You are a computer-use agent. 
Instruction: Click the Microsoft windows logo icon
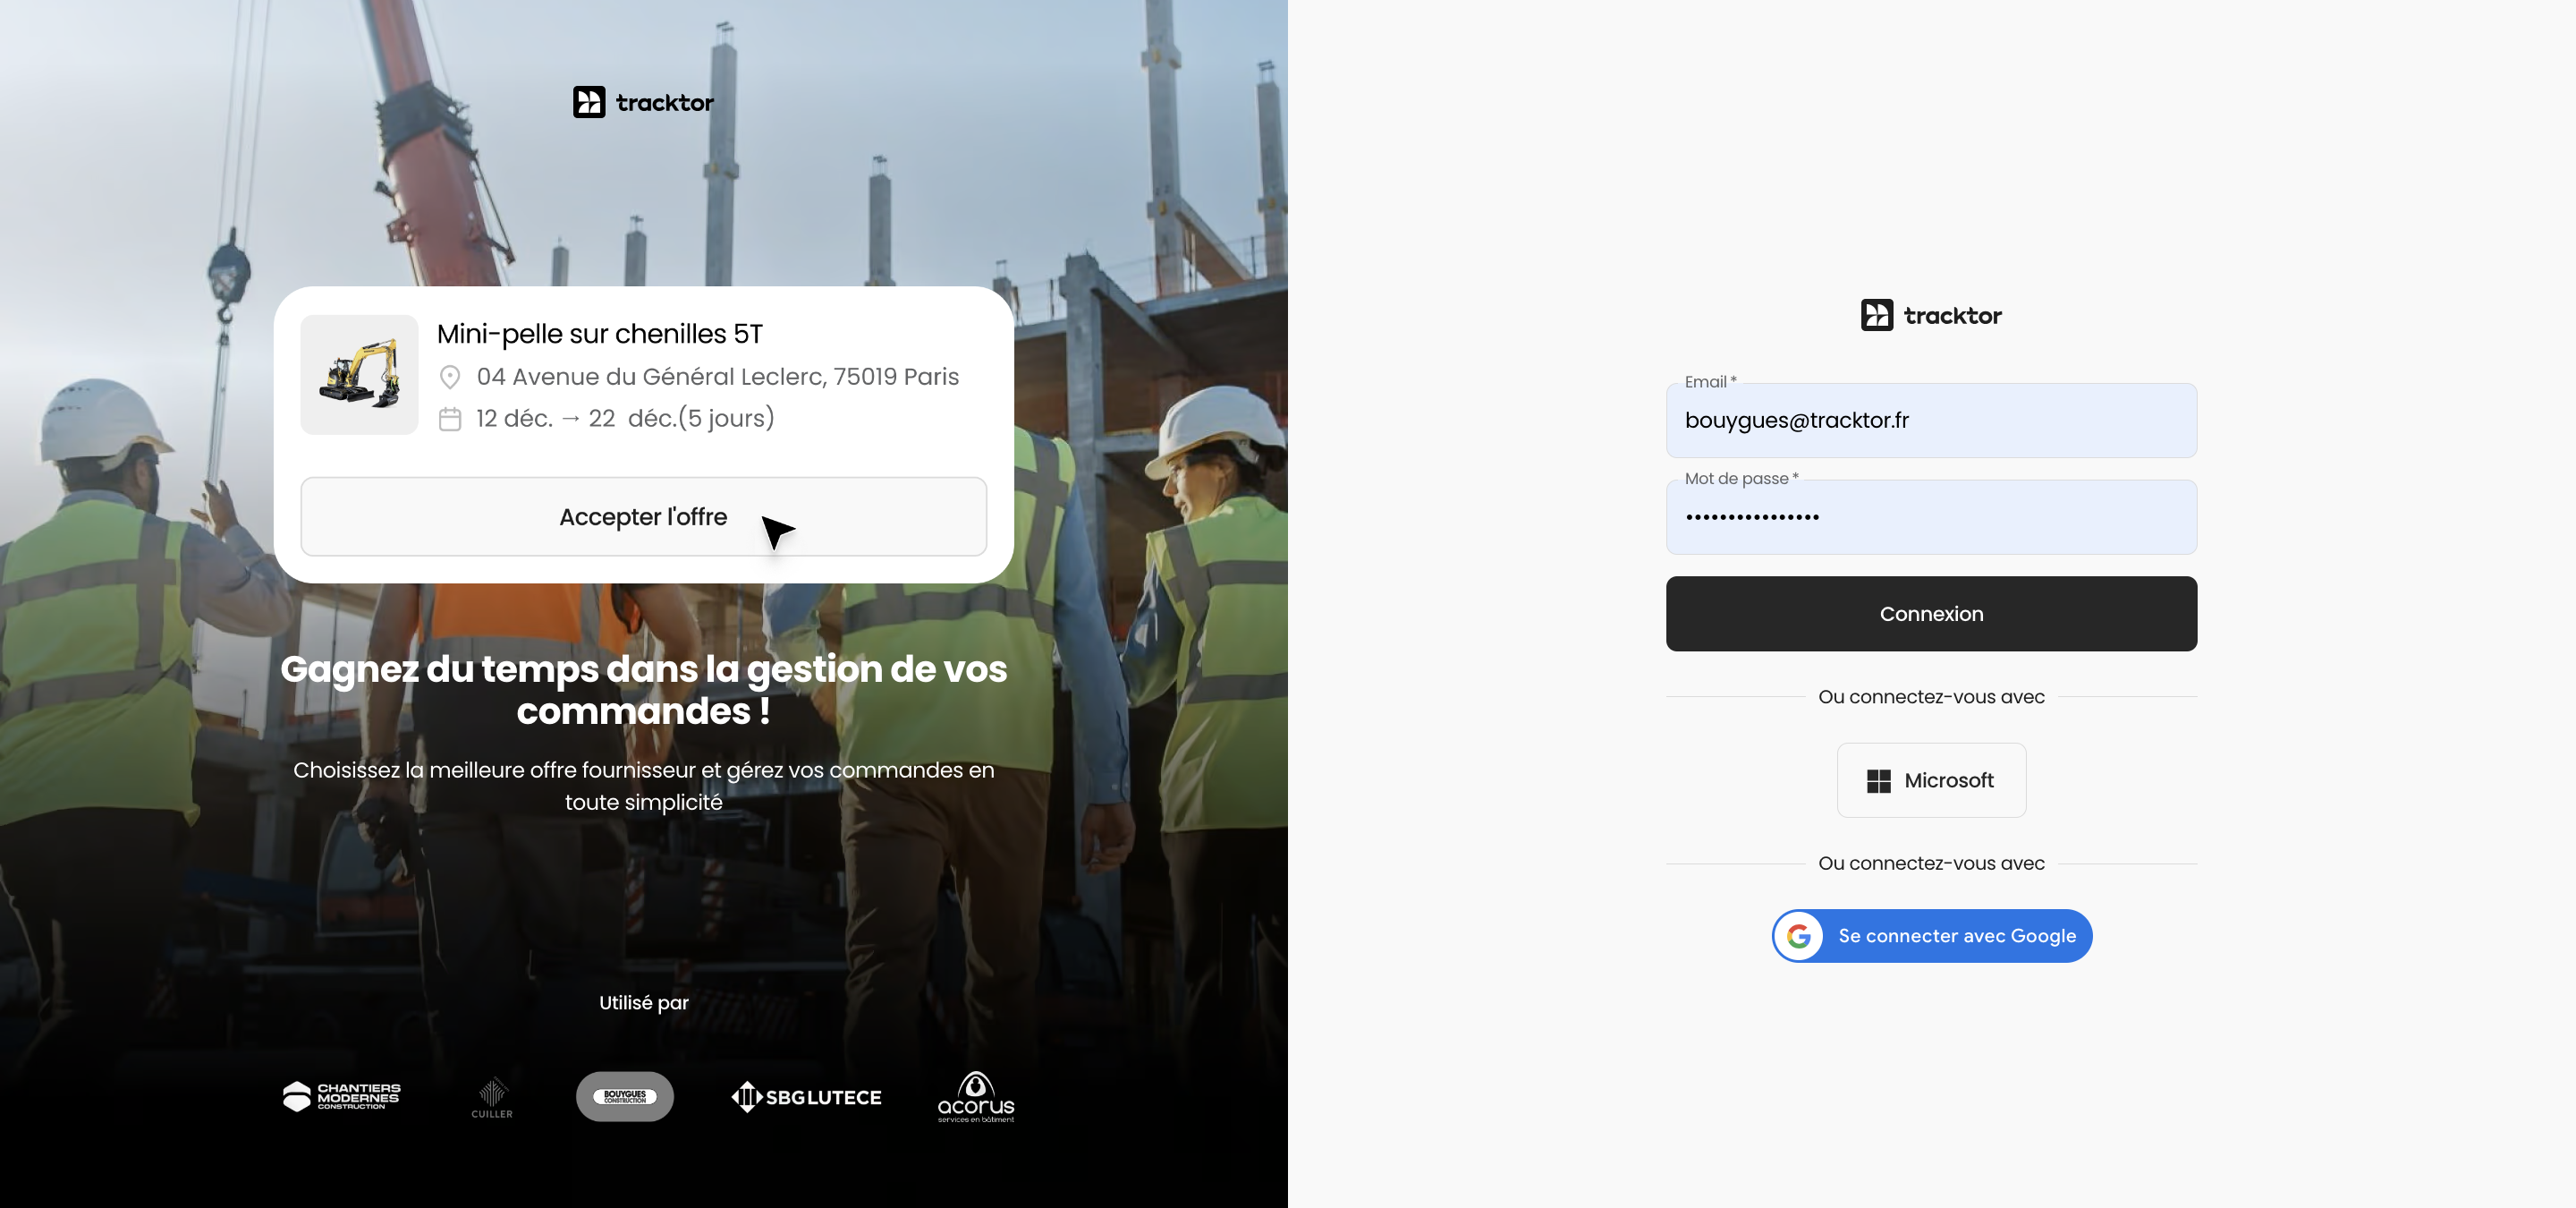click(x=1878, y=781)
